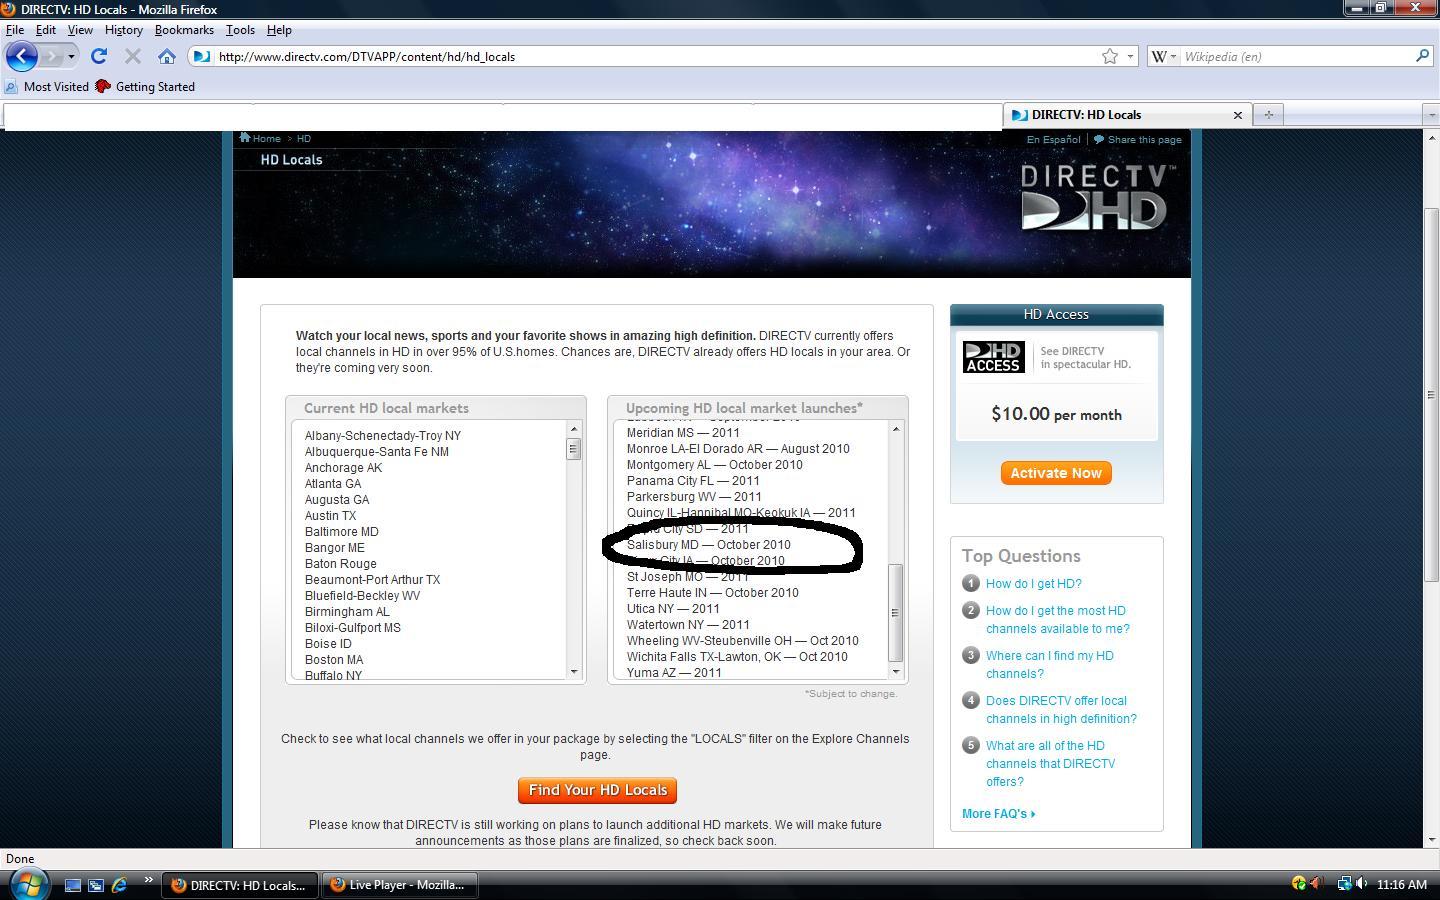1440x900 pixels.
Task: Open the list all tabs dropdown
Action: coord(1431,115)
